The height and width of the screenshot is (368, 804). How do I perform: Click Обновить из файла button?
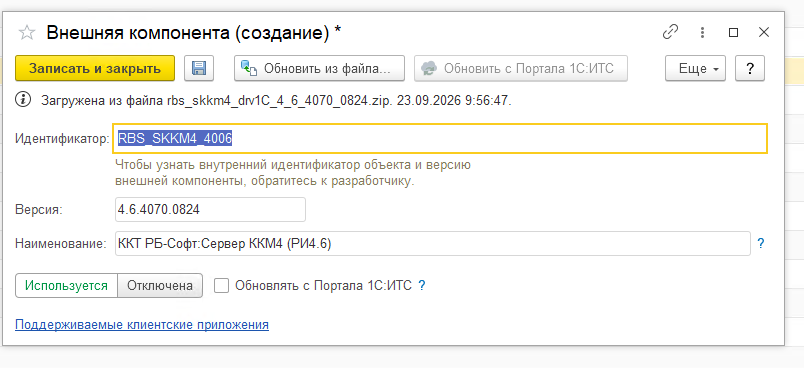coord(319,68)
